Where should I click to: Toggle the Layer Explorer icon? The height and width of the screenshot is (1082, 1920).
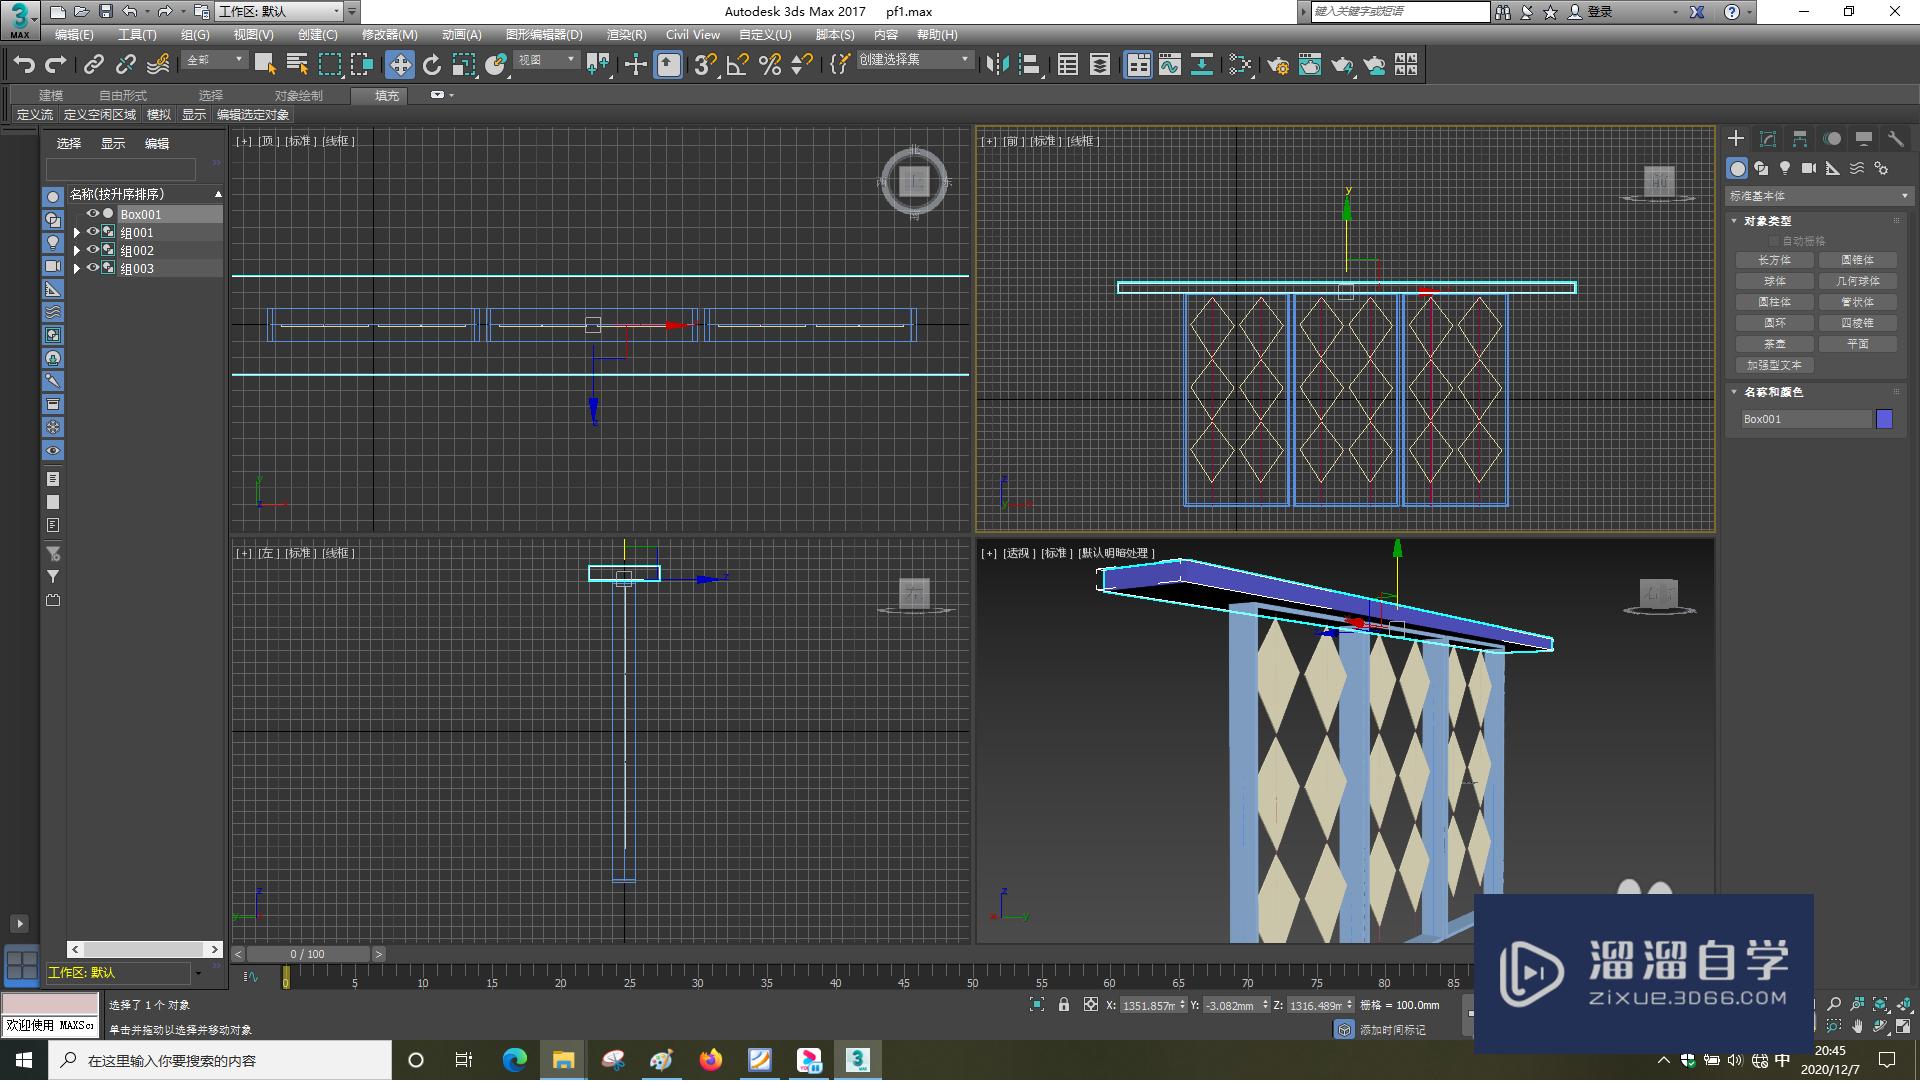[x=1100, y=65]
